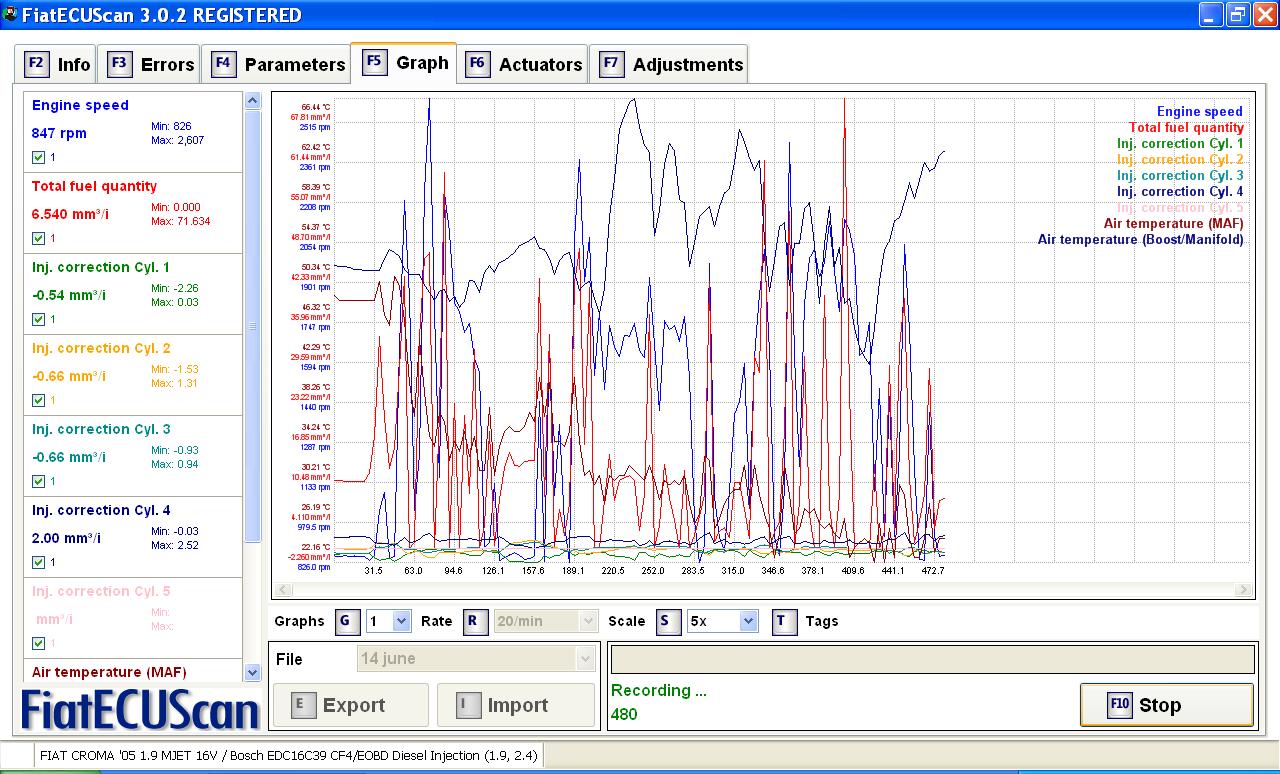Click the F10 icon on Stop button
This screenshot has height=774, width=1280.
pos(1119,704)
